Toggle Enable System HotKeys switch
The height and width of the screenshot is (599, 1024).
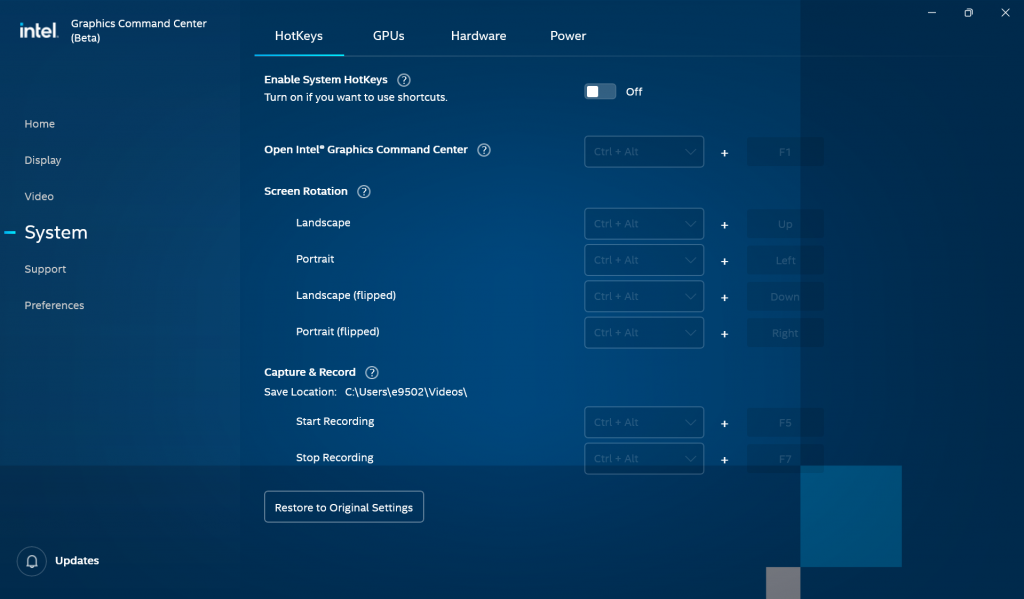point(600,91)
